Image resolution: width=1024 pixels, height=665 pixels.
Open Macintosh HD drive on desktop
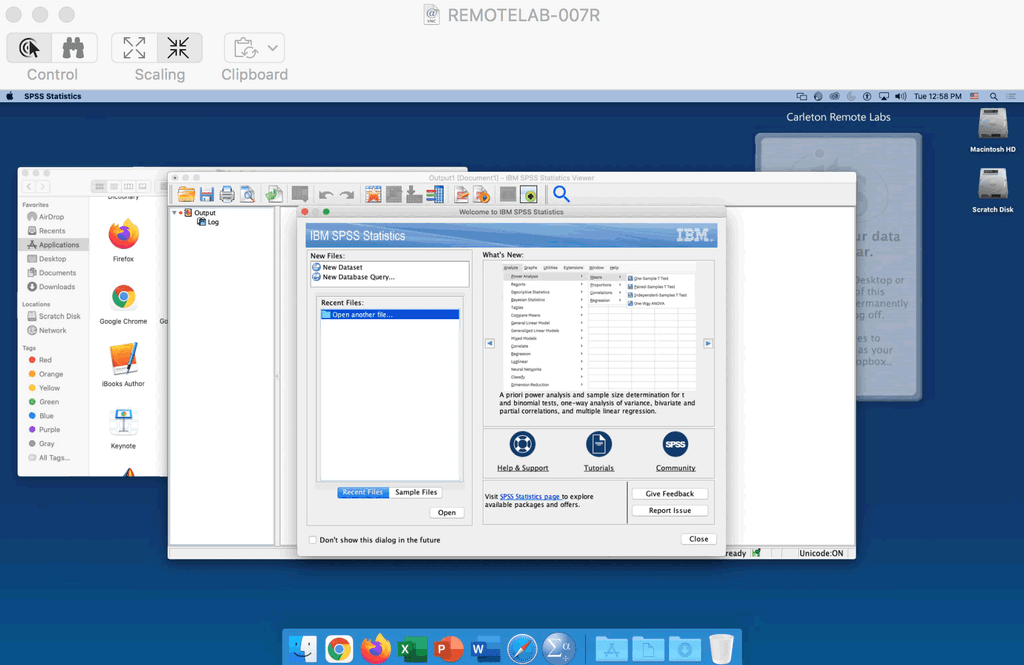[993, 124]
